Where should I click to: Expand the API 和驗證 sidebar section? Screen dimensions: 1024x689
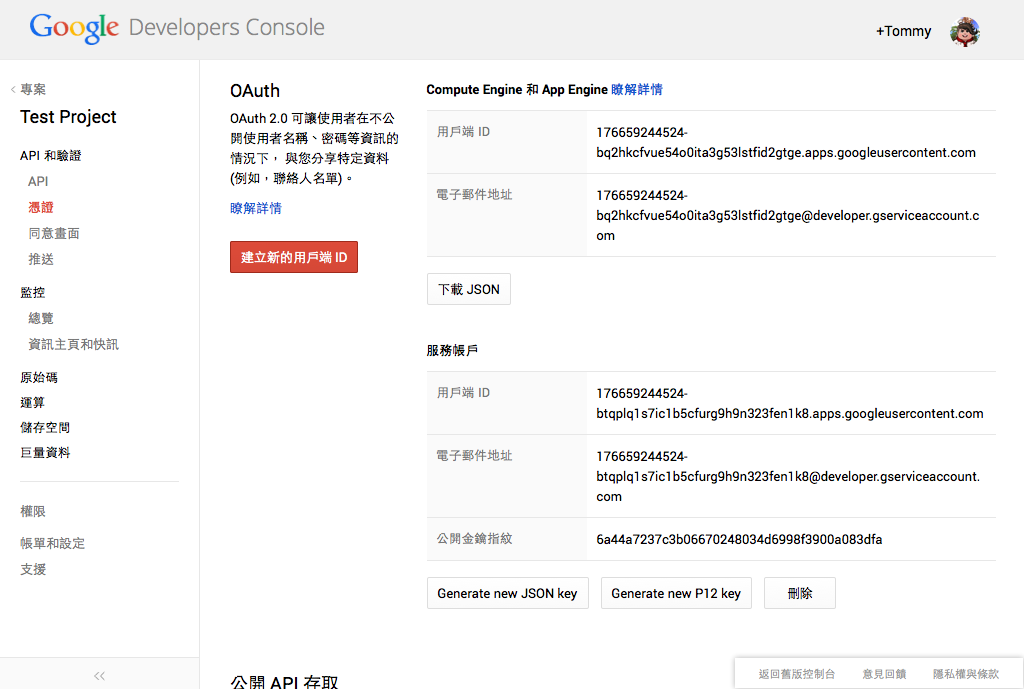(50, 155)
